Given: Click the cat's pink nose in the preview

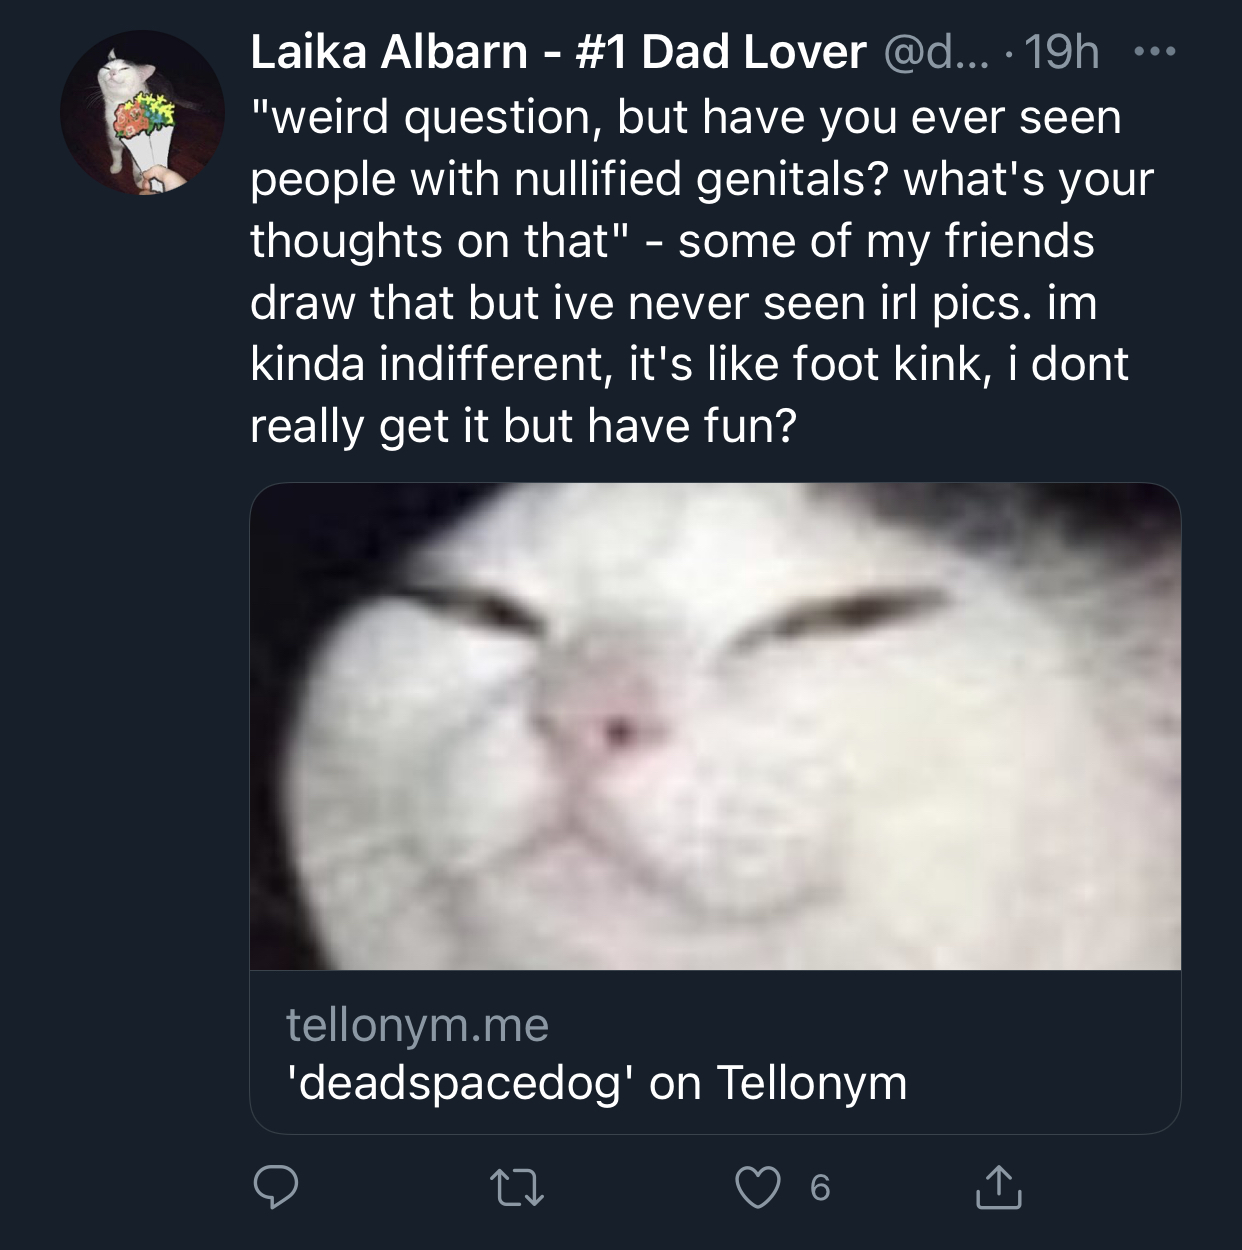Looking at the screenshot, I should [x=617, y=727].
